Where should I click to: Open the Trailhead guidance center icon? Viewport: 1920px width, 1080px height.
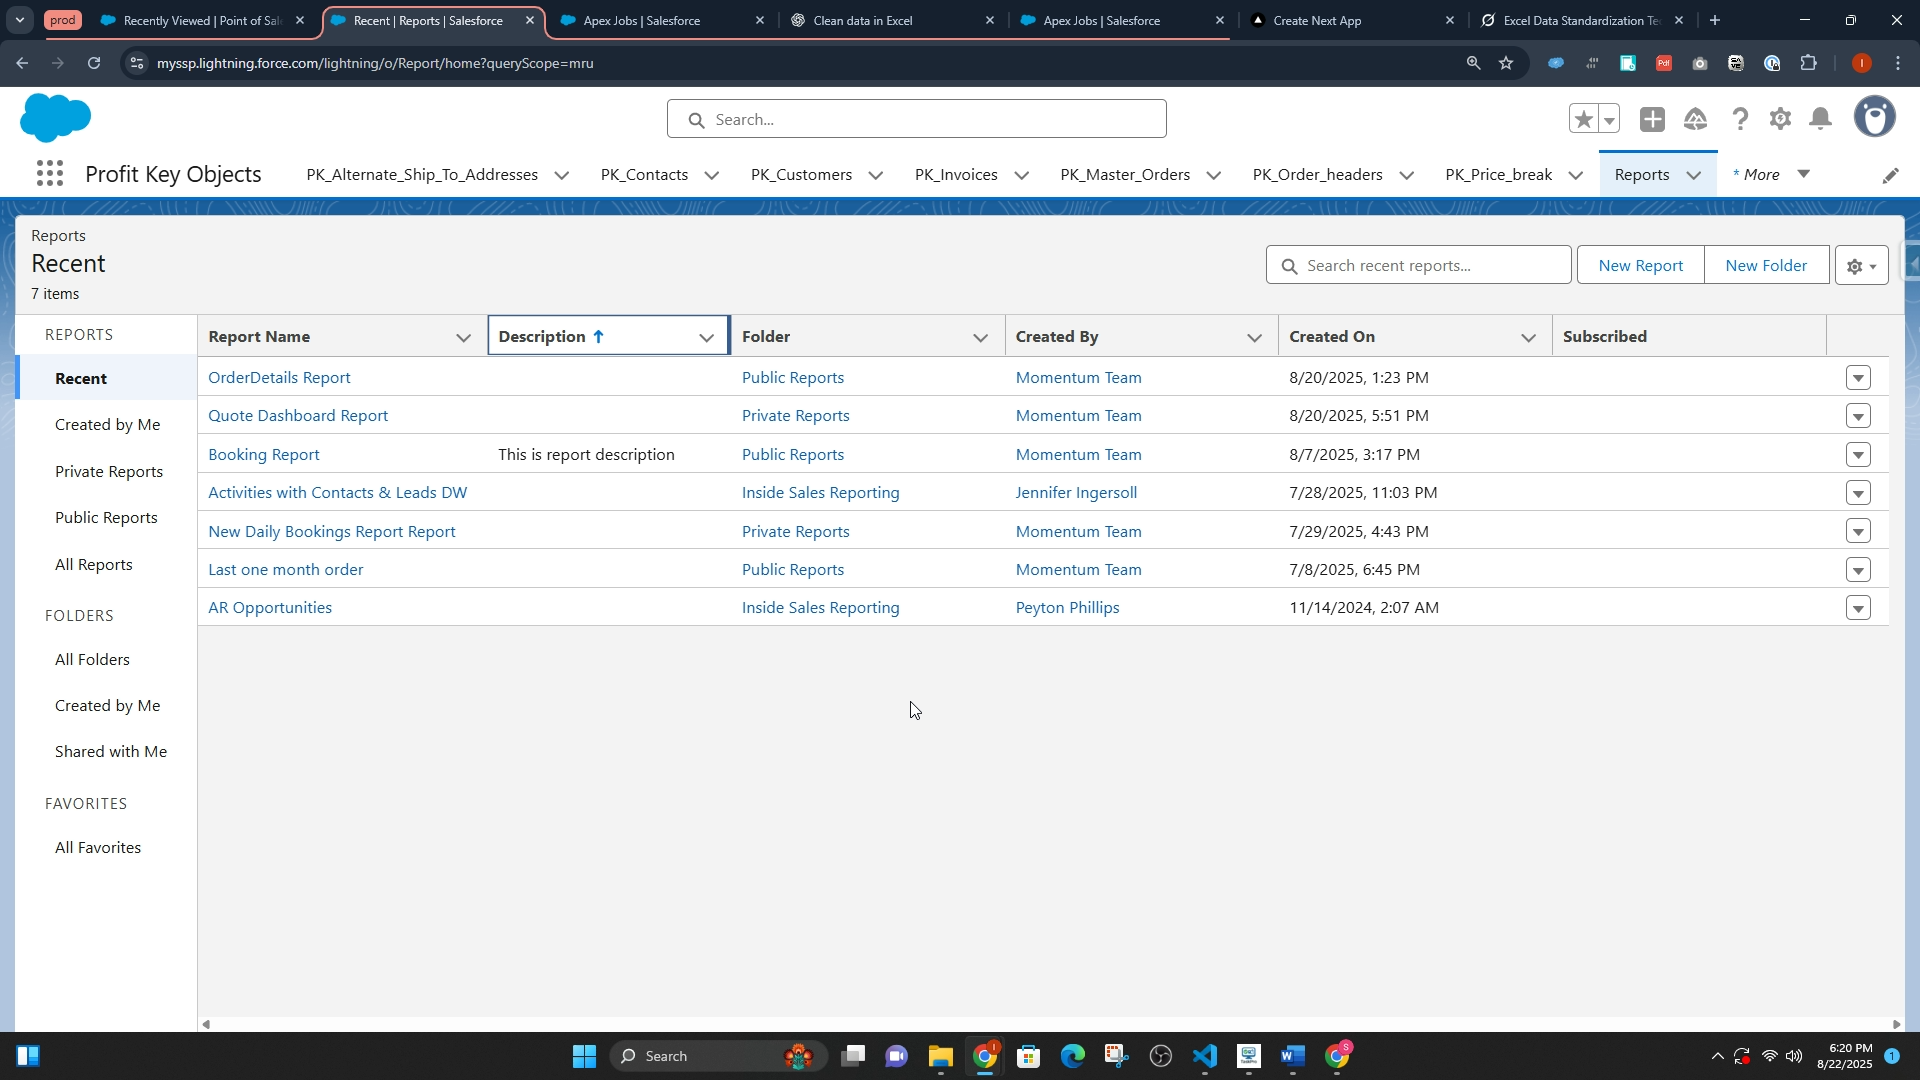pos(1695,119)
